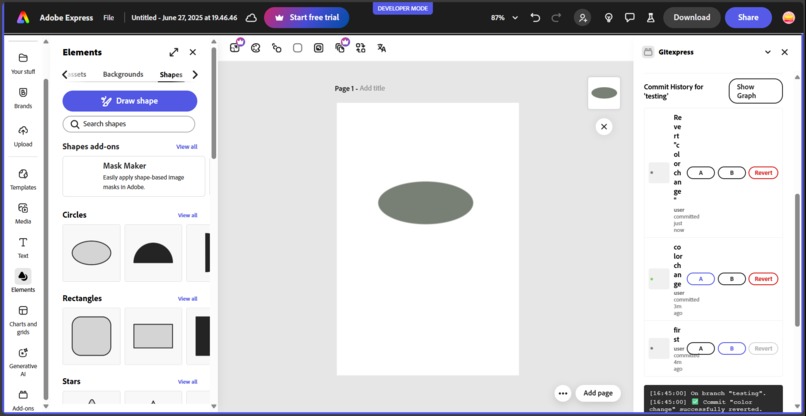Open Charts and grids panel
This screenshot has width=806, height=416.
click(x=23, y=320)
